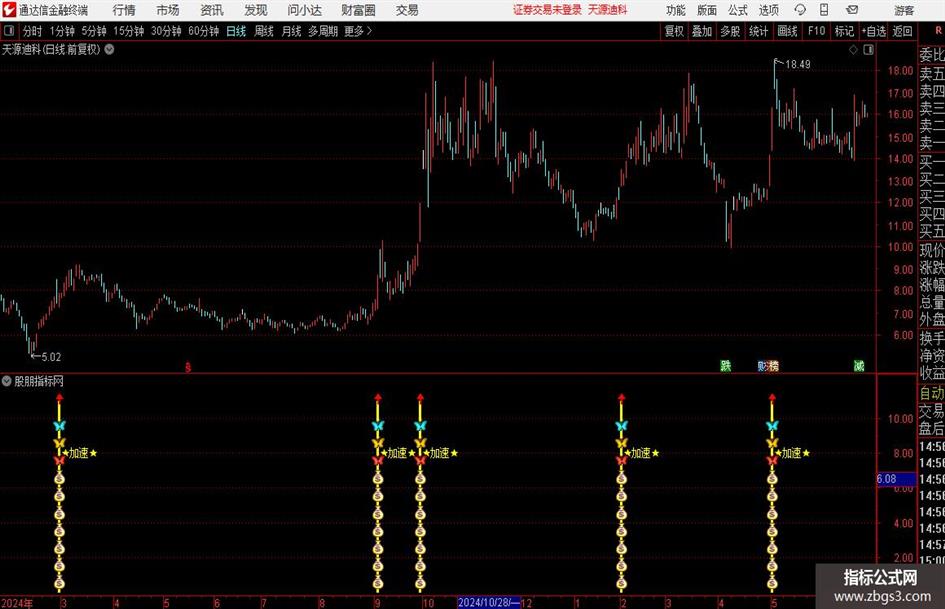Expand the 天源迪科 chart title dropdown arrow
Viewport: 945px width, 609px height.
point(110,49)
